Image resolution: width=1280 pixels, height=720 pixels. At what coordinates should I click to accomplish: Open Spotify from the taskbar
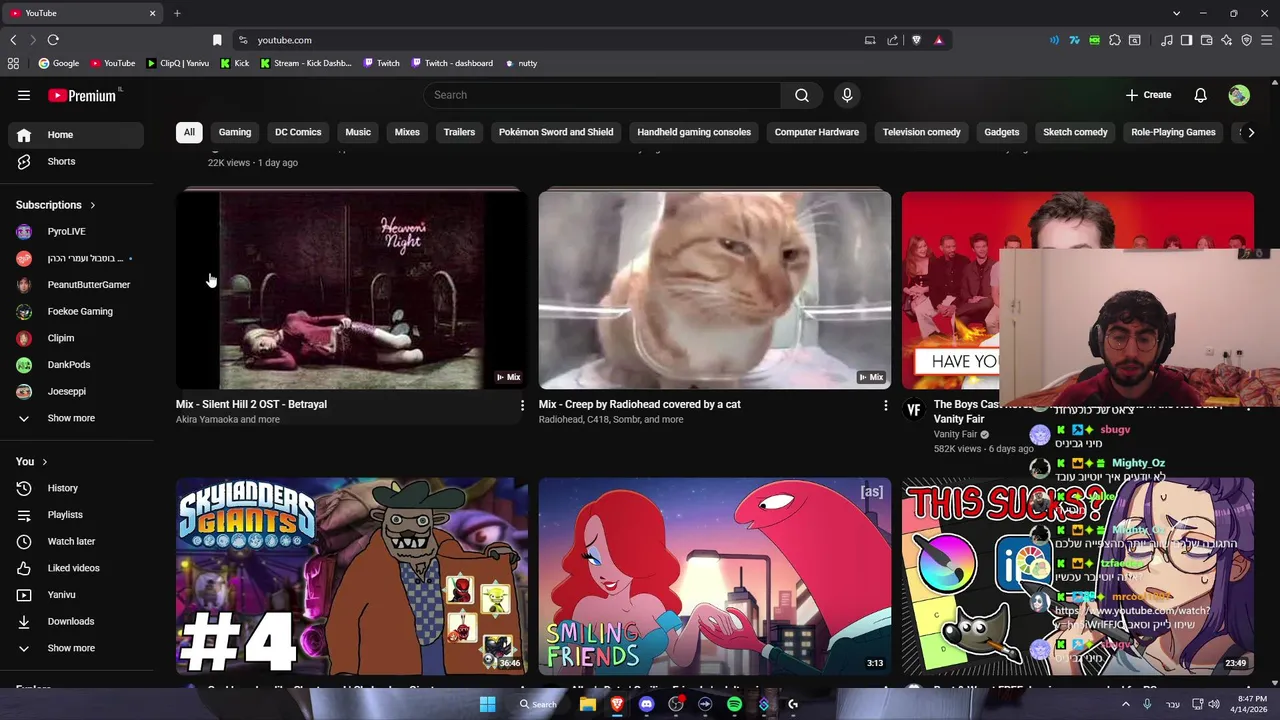[x=735, y=704]
